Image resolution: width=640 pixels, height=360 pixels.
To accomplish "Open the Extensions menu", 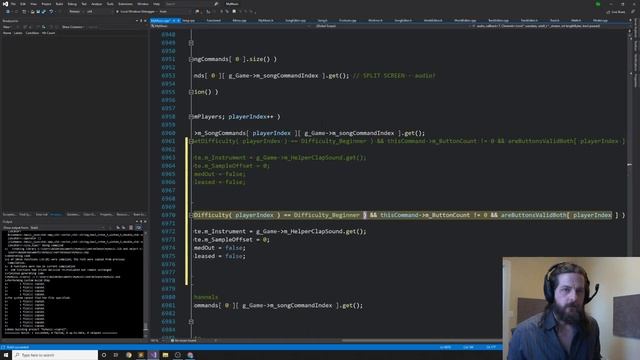I will point(125,4).
